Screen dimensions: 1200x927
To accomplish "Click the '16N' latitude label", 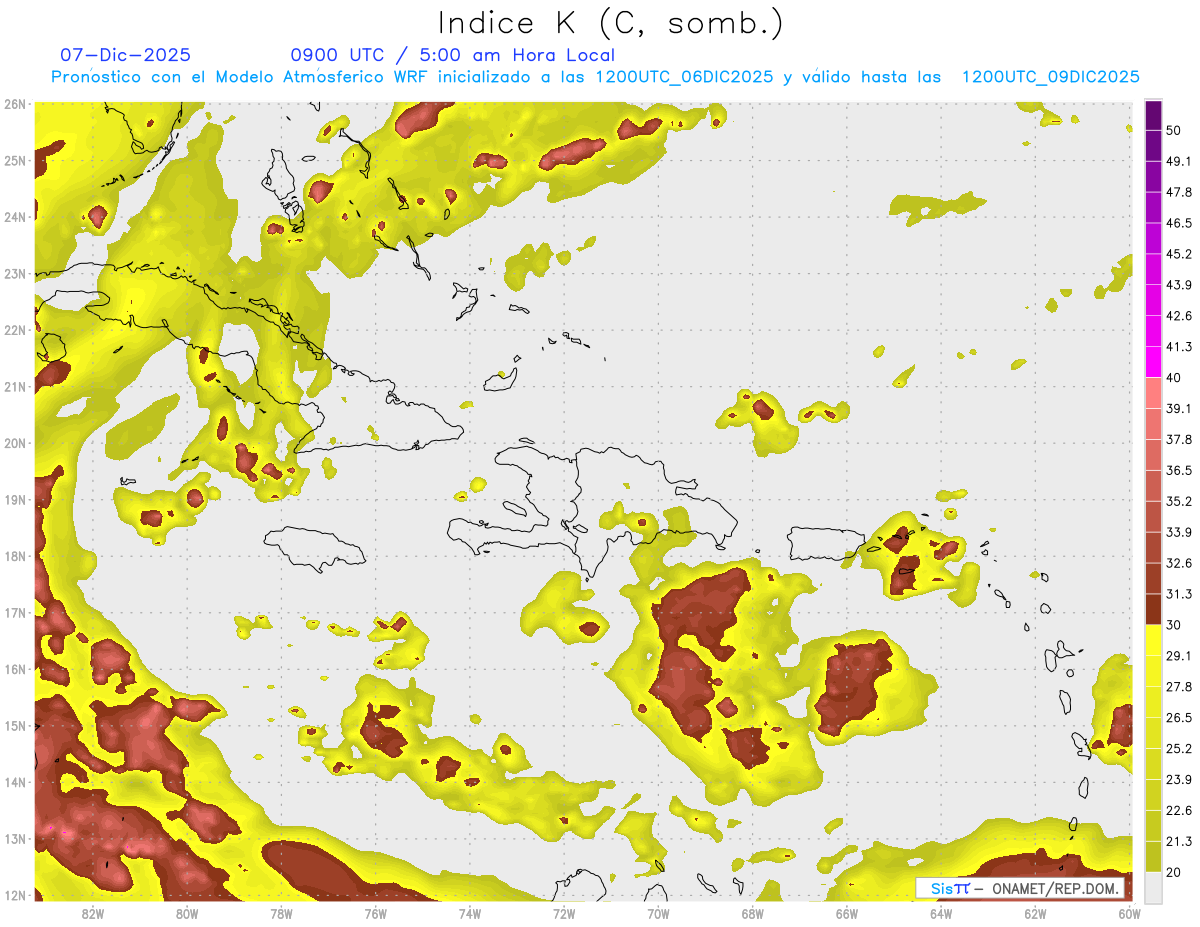I will (x=15, y=669).
